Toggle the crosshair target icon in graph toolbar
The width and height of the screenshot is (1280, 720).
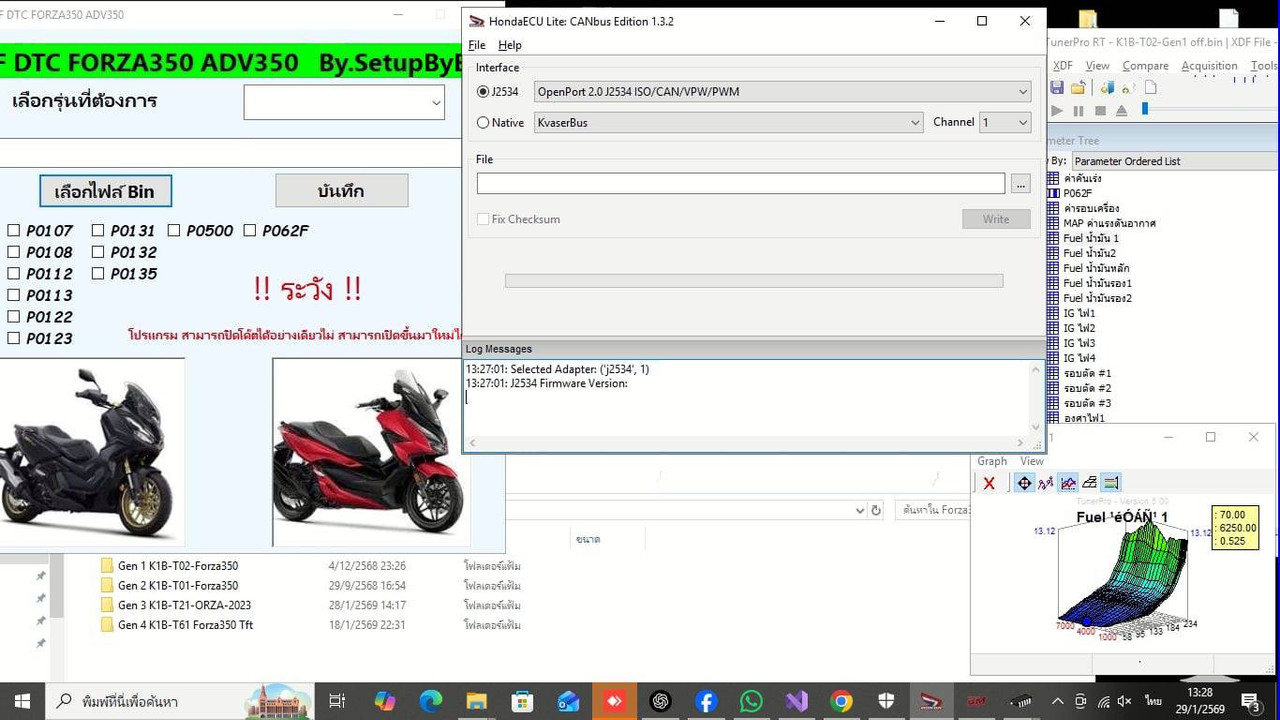coord(1024,483)
